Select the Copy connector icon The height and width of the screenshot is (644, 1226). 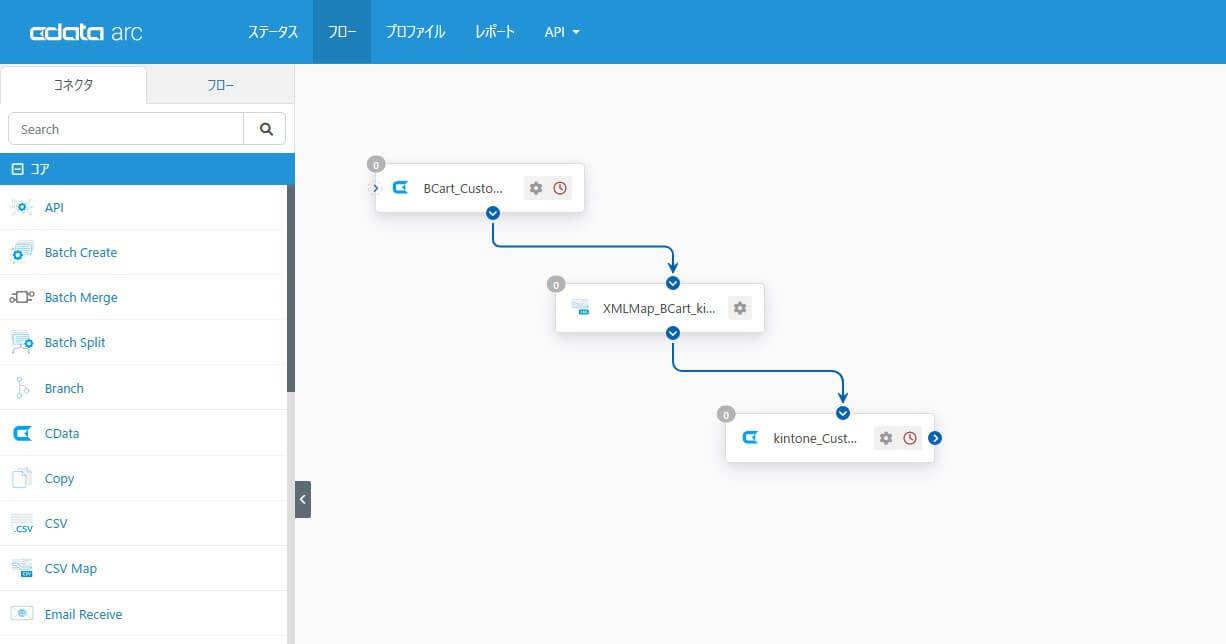click(x=22, y=478)
